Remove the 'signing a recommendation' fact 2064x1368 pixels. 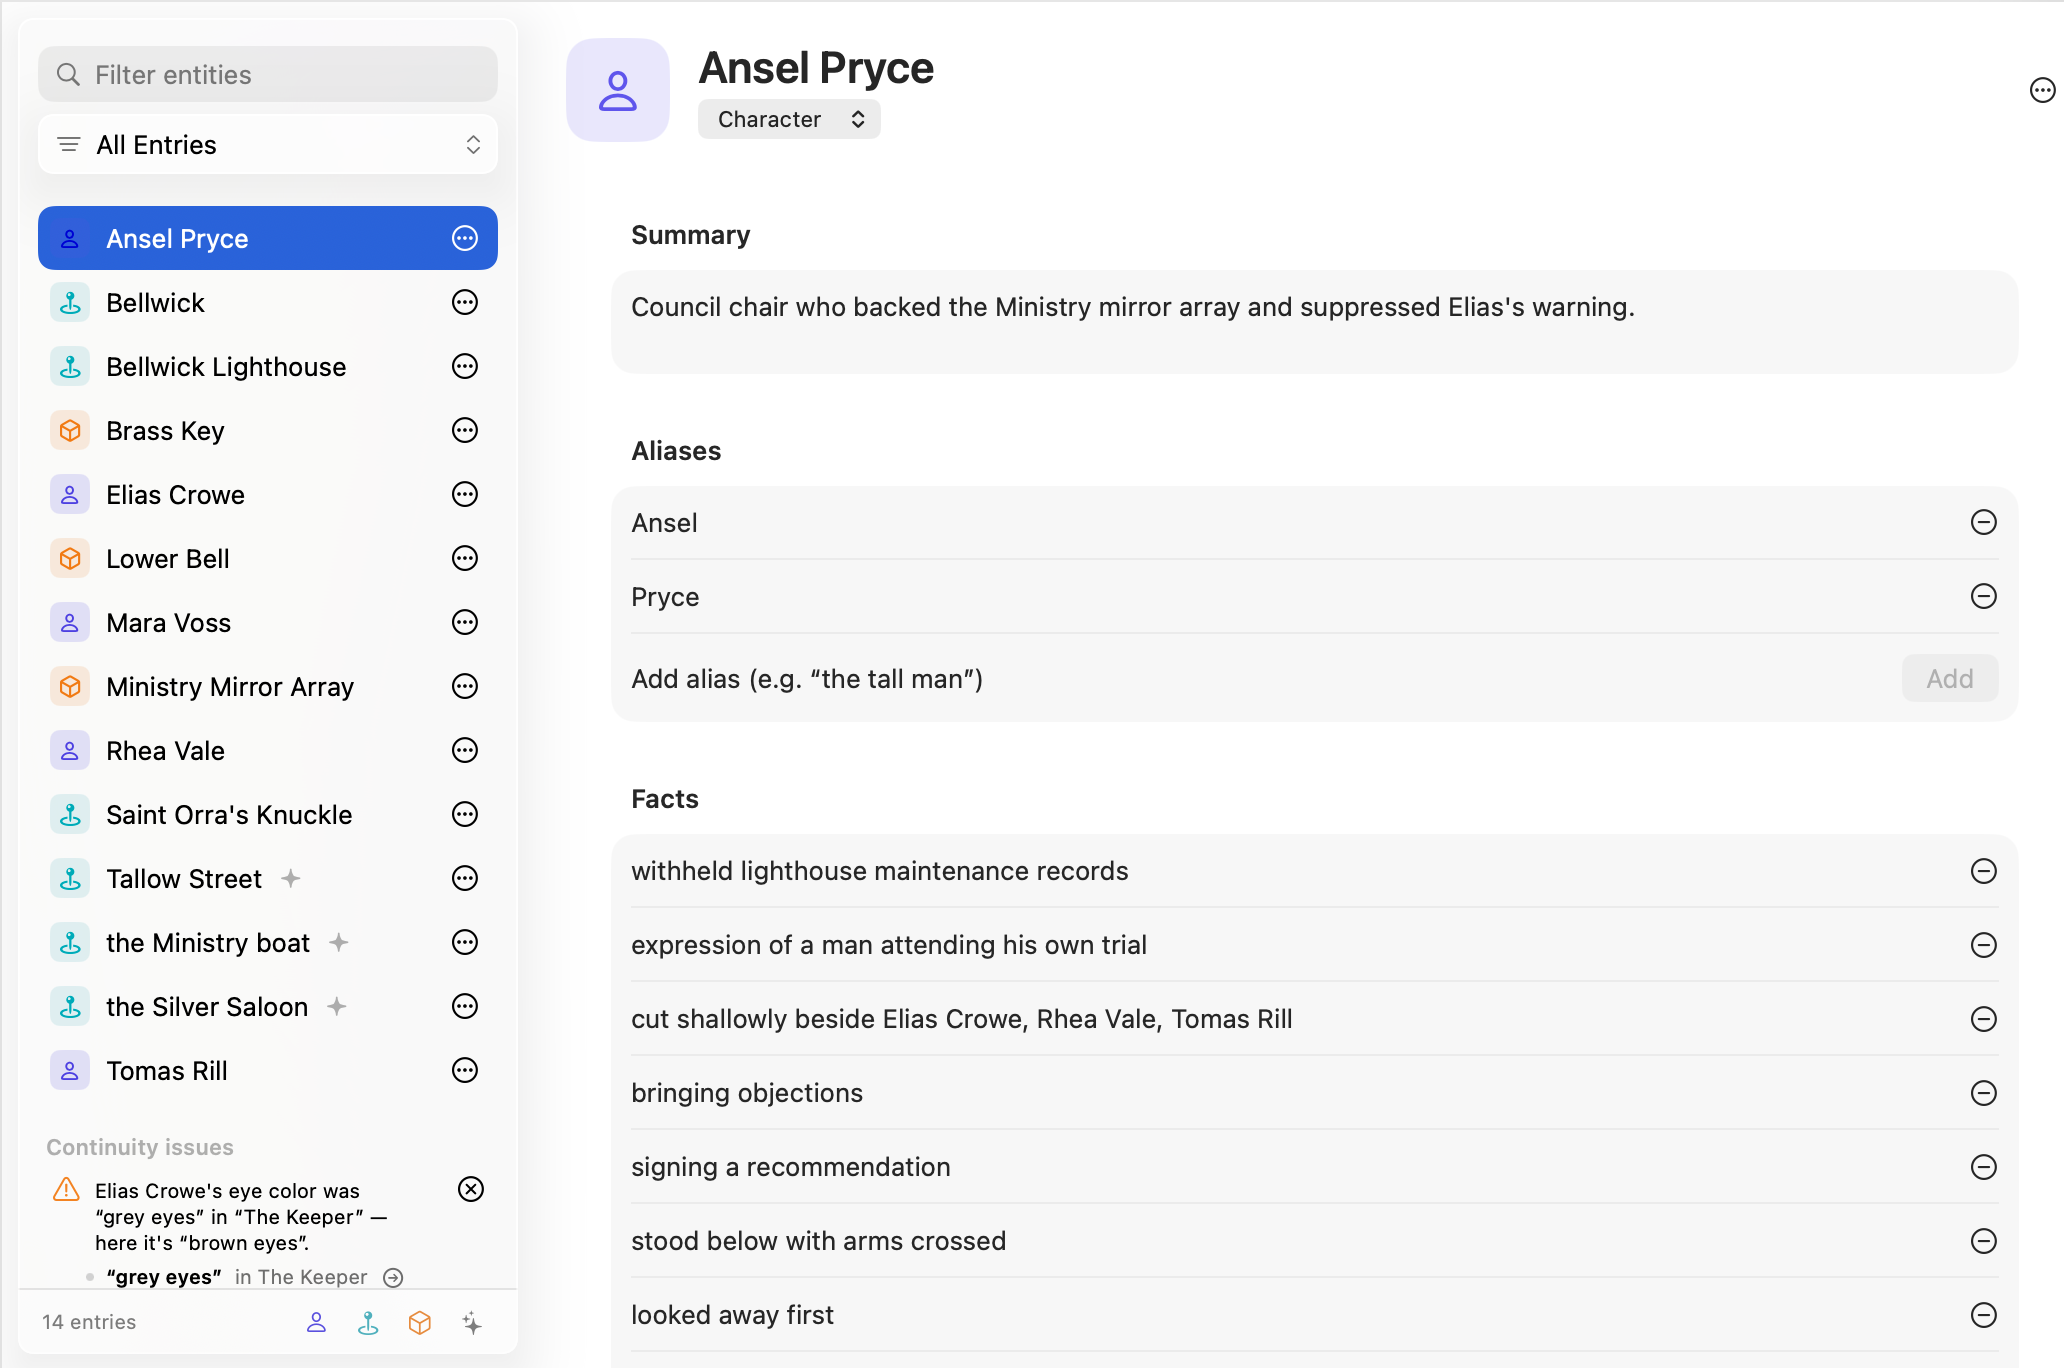[1983, 1167]
